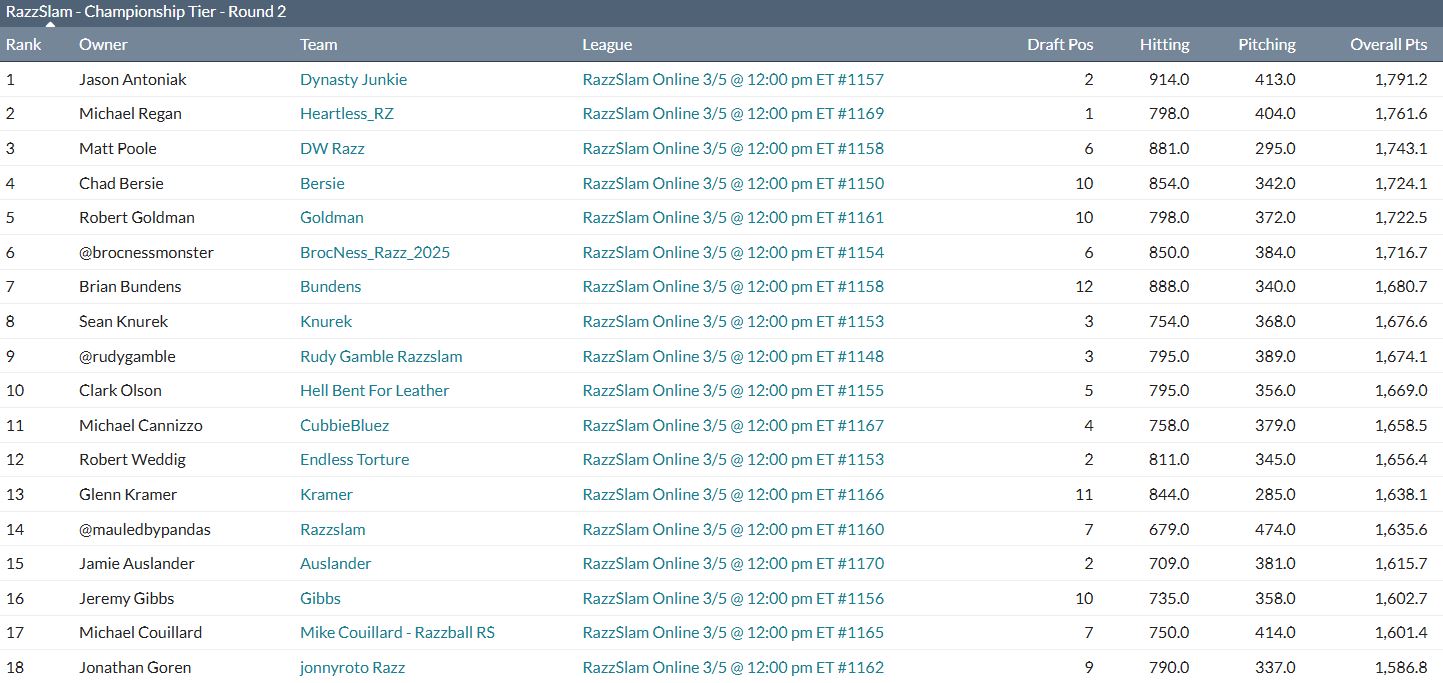Open the Knurek team link
Image resolution: width=1443 pixels, height=683 pixels.
(326, 321)
